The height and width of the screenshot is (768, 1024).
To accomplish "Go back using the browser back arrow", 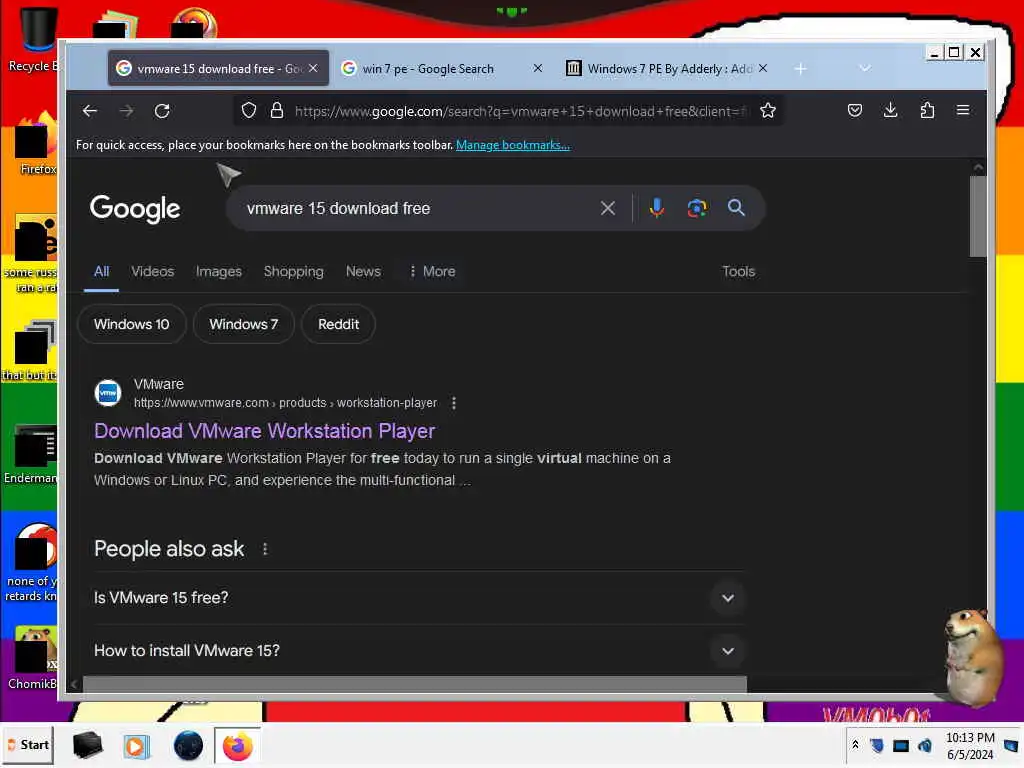I will click(90, 111).
